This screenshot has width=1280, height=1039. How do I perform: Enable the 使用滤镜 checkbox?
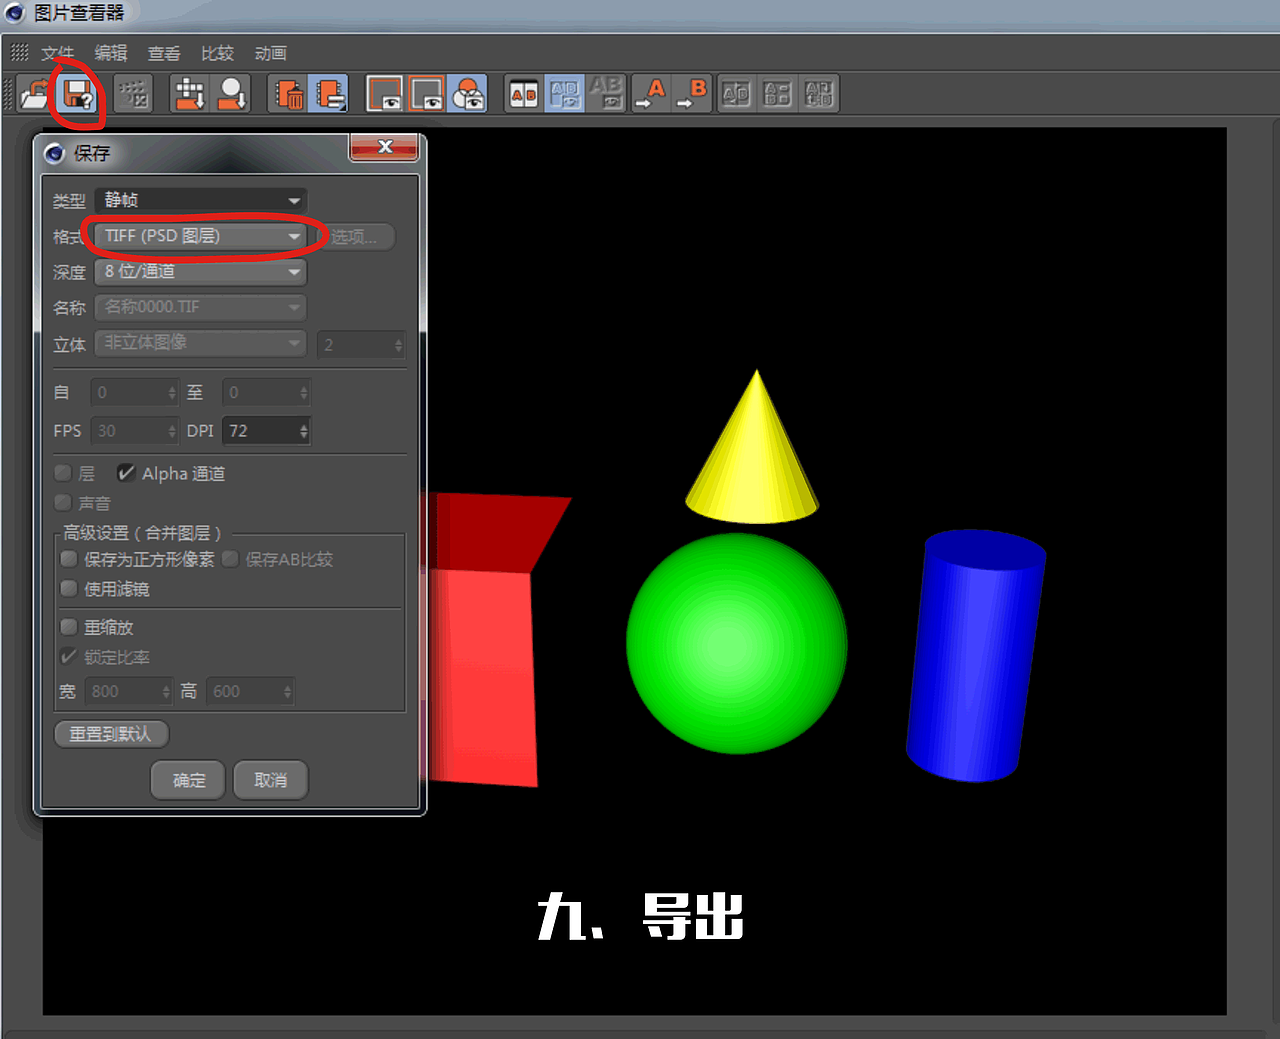click(x=69, y=589)
